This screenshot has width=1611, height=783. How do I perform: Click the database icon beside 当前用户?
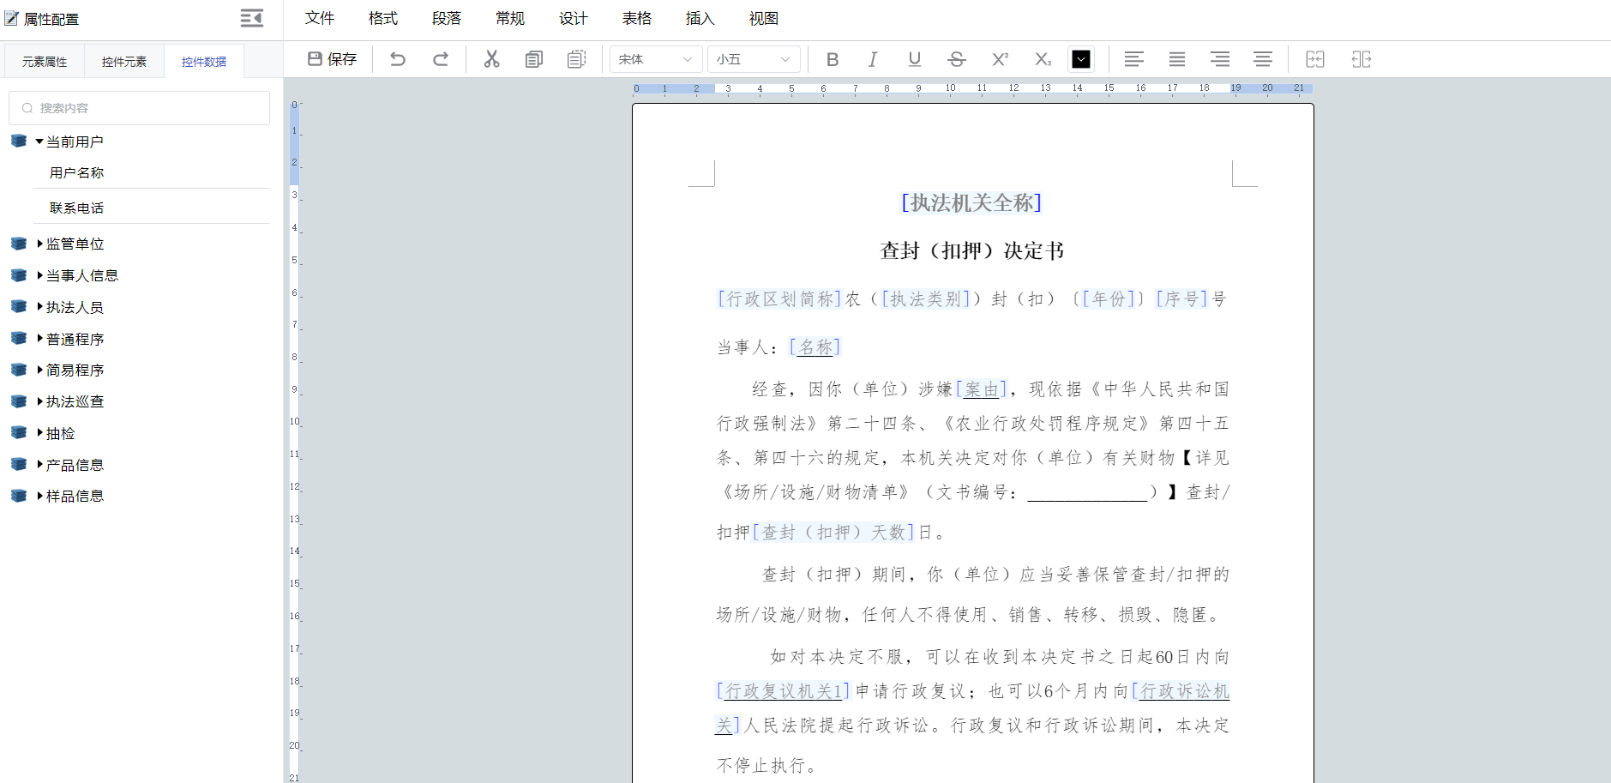tap(18, 141)
